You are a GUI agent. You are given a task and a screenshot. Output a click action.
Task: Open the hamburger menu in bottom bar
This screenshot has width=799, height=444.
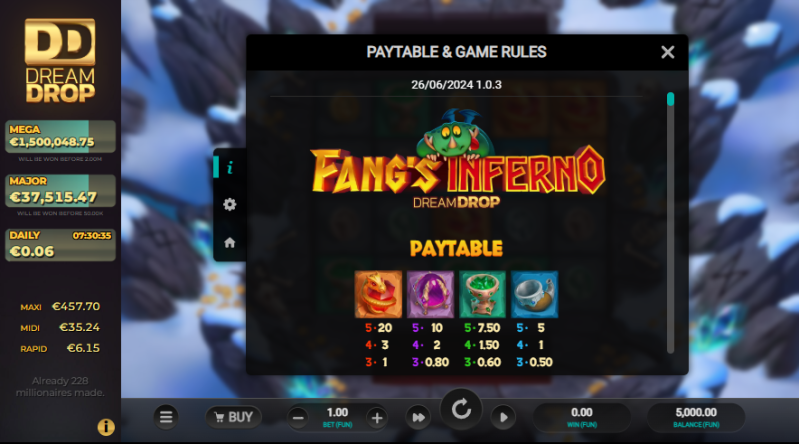pyautogui.click(x=166, y=417)
